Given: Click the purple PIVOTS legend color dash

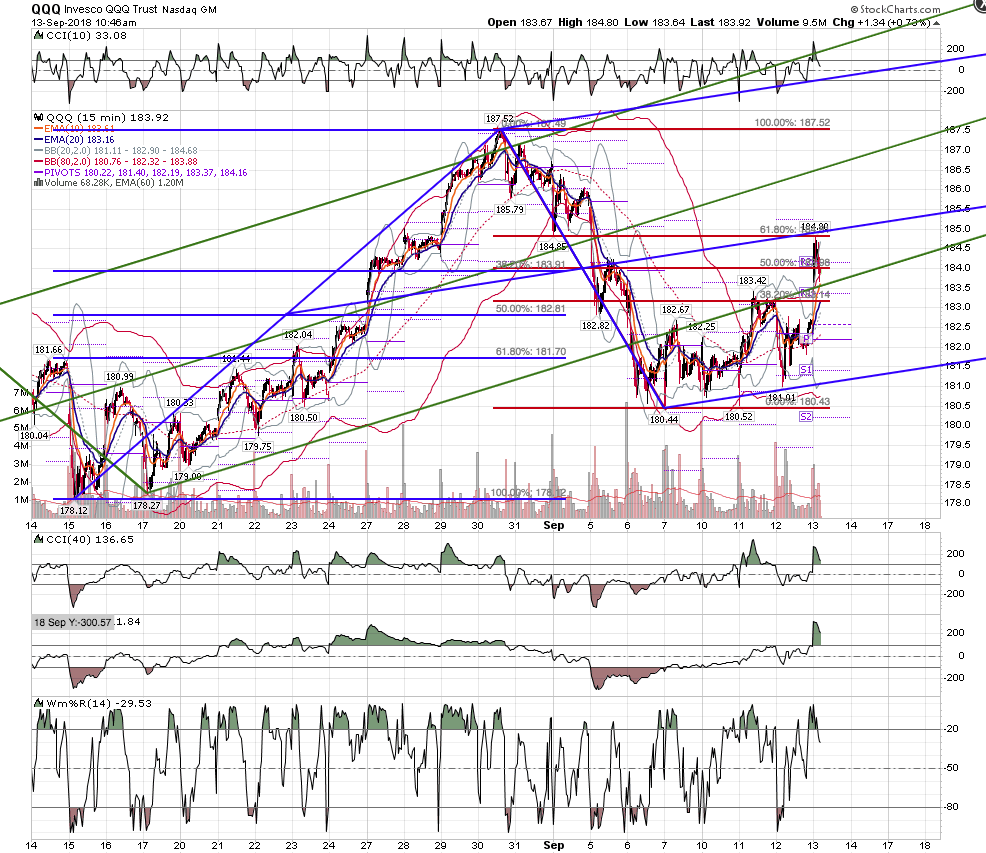Looking at the screenshot, I should (x=38, y=172).
